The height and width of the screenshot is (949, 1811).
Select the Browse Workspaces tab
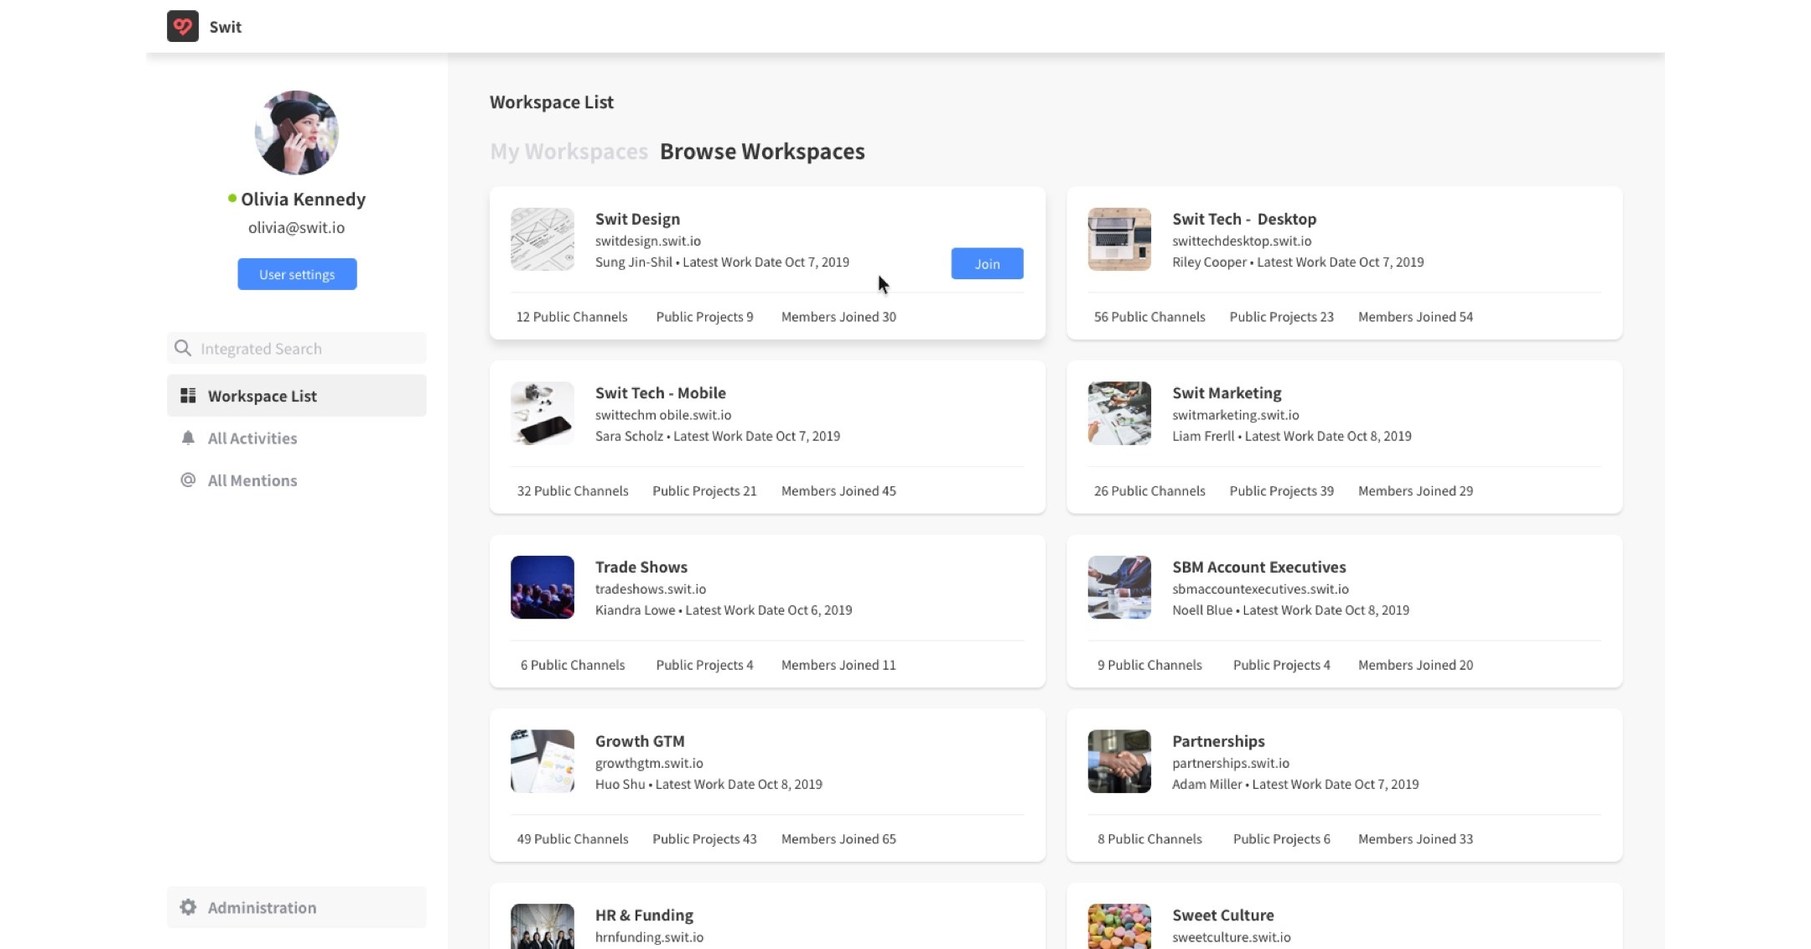pos(762,151)
